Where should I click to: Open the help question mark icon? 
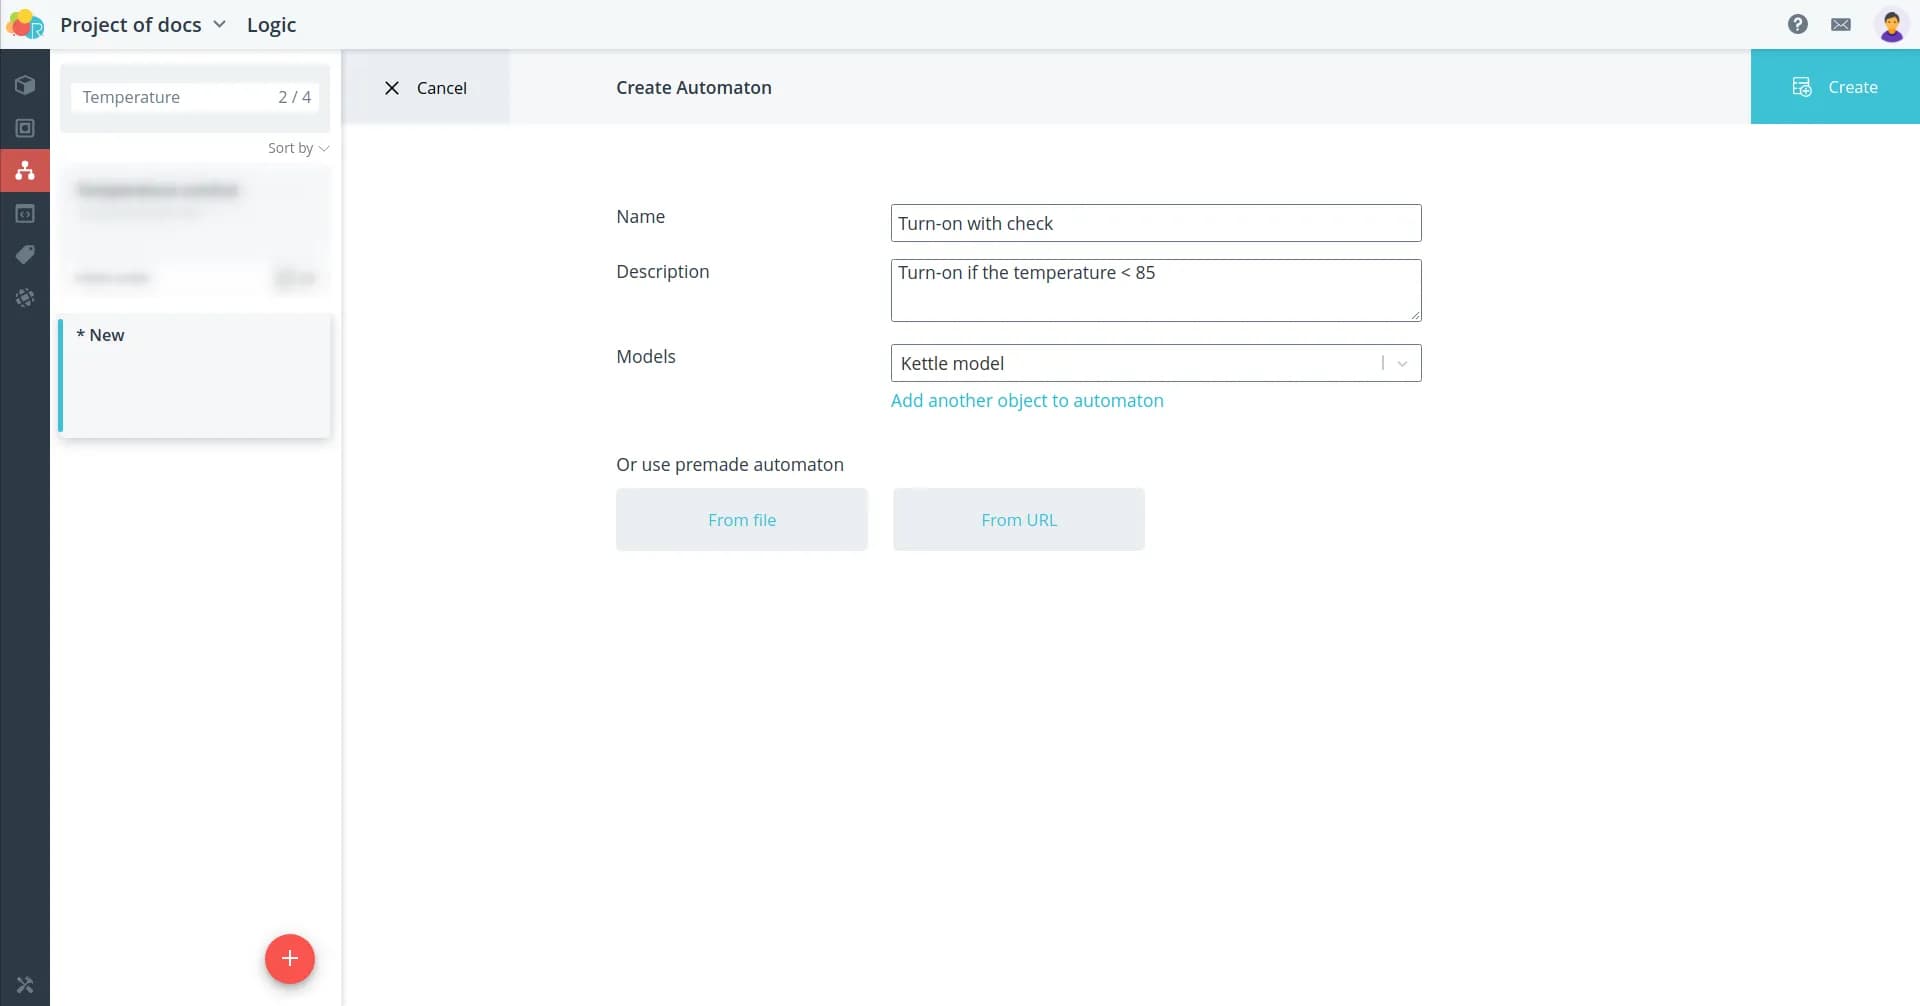coord(1797,24)
